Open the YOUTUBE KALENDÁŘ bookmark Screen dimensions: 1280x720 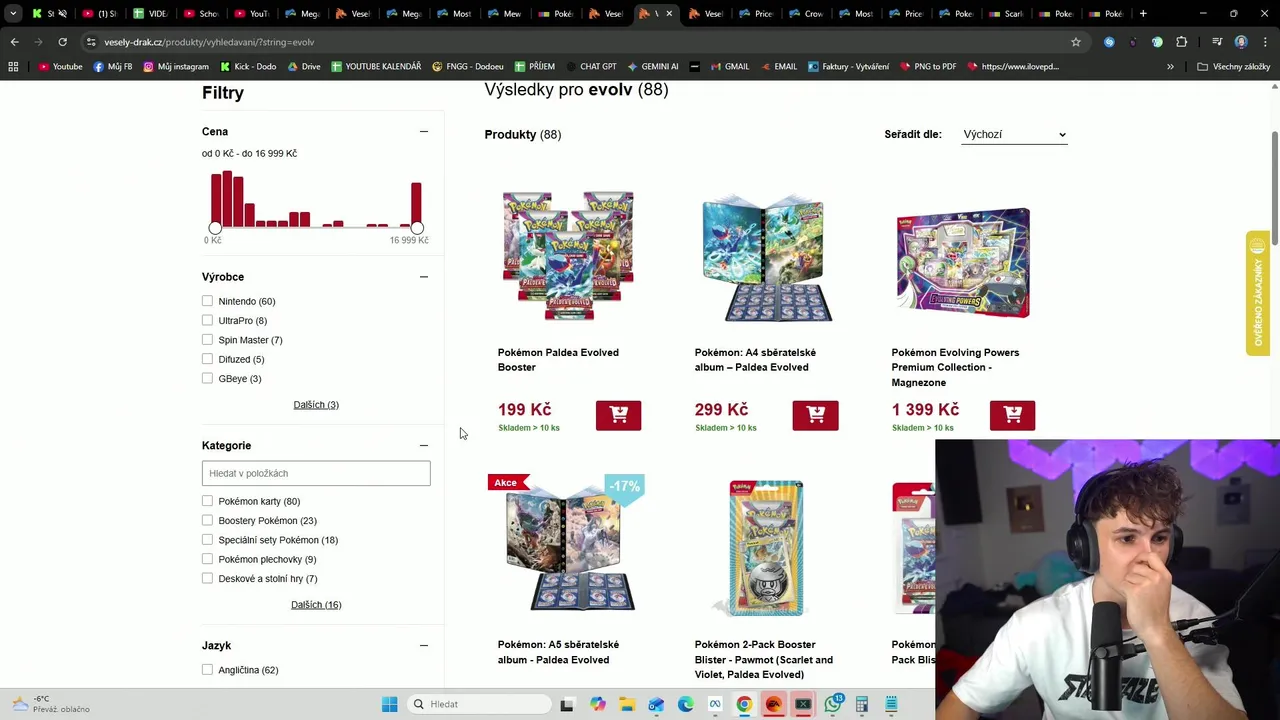point(376,67)
